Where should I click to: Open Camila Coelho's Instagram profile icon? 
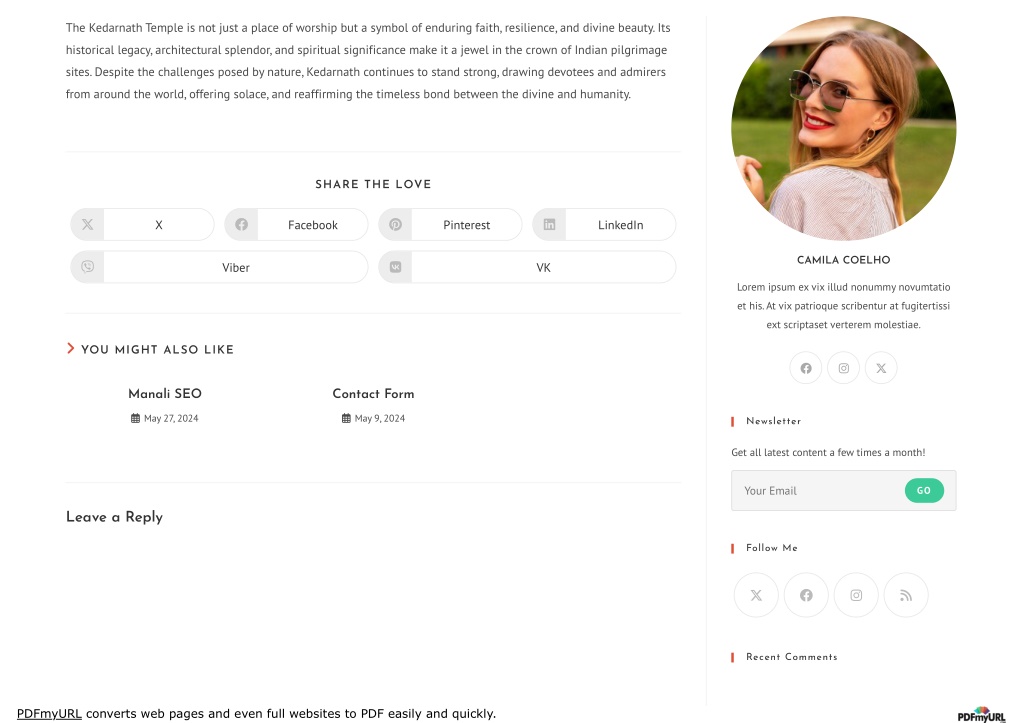click(x=844, y=368)
